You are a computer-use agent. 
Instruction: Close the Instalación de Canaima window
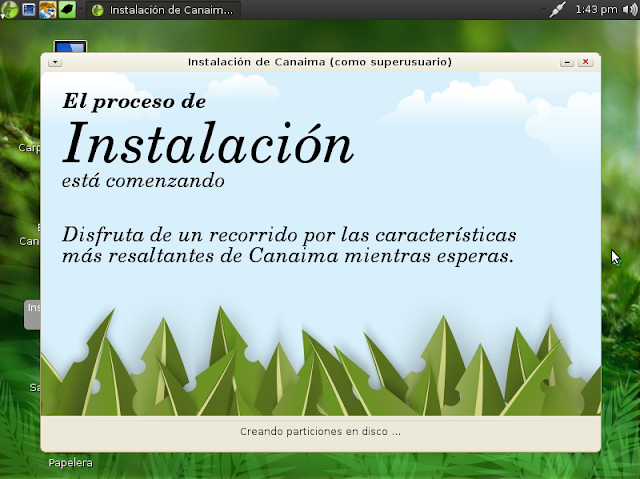point(585,62)
